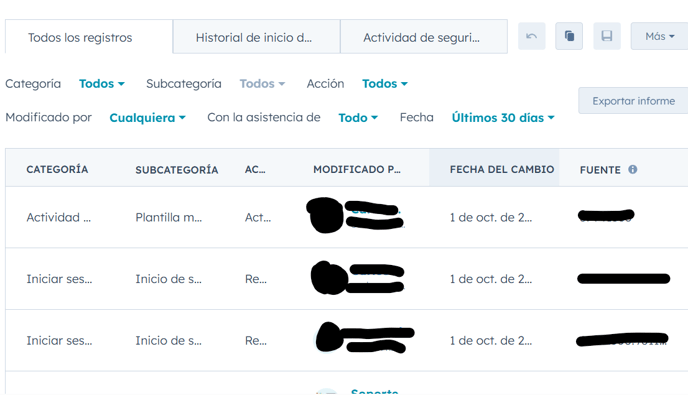Expand the Acción Todos filter
This screenshot has width=688, height=395.
[385, 83]
